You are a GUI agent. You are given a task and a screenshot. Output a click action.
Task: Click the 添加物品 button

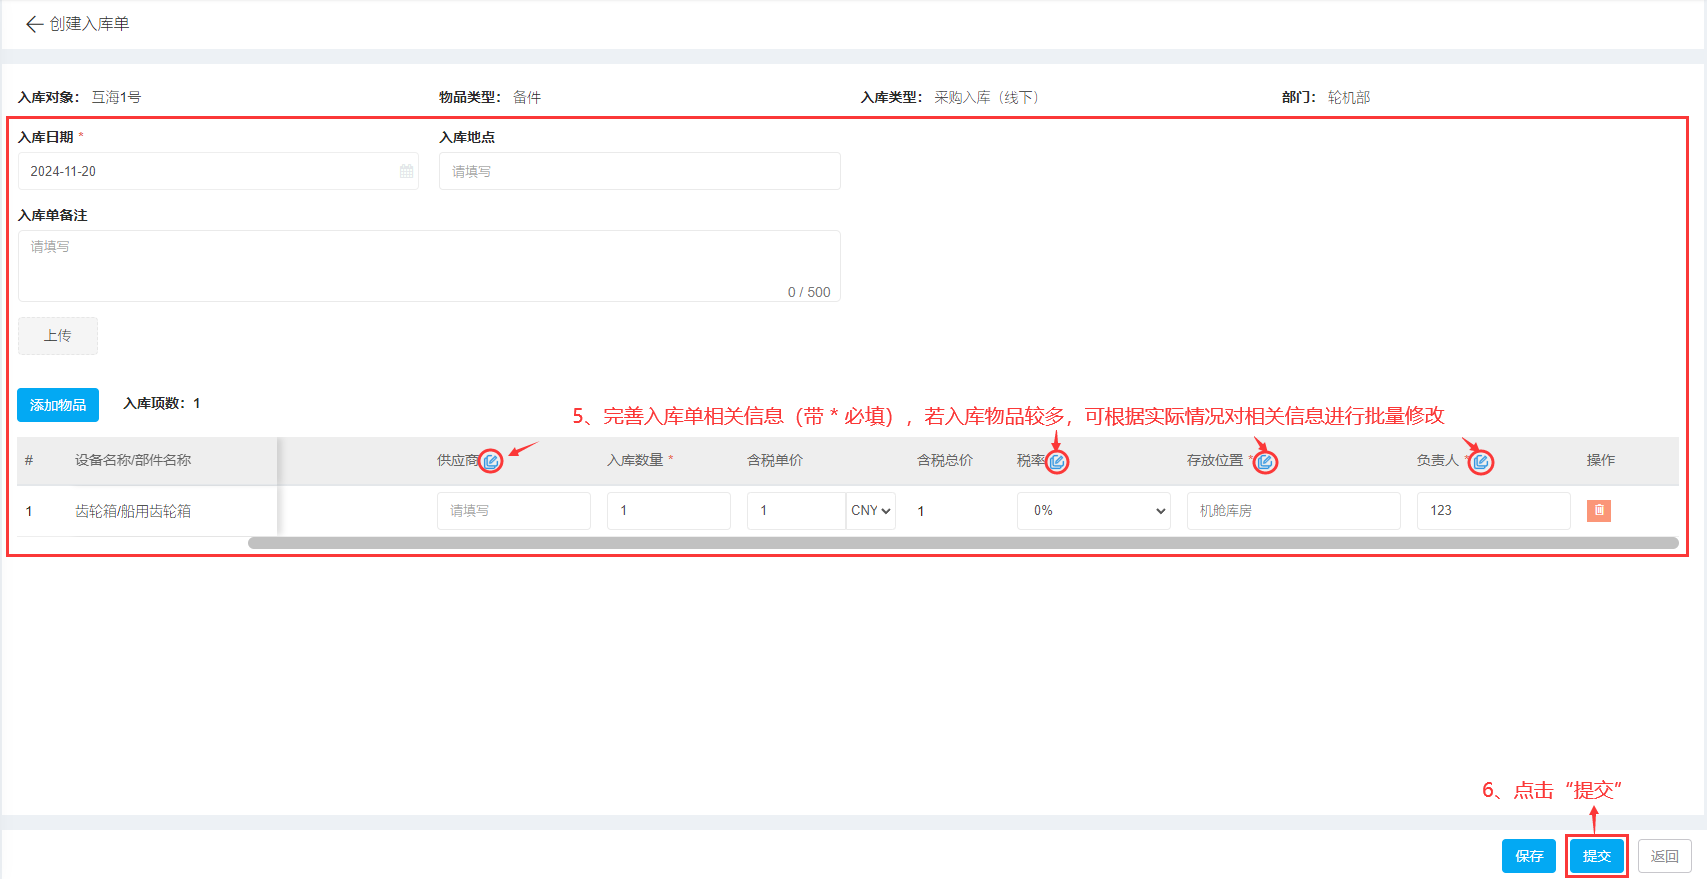click(x=58, y=405)
